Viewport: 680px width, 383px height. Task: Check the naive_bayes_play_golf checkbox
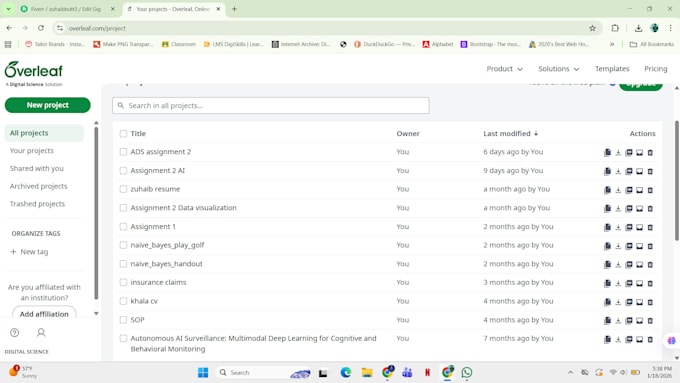[123, 245]
